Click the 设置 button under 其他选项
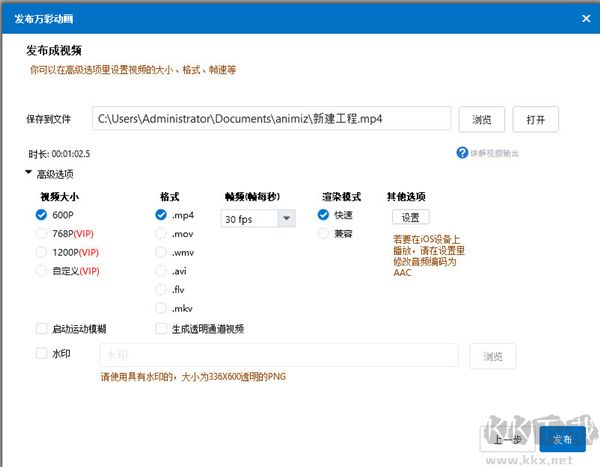600x467 pixels. (410, 217)
